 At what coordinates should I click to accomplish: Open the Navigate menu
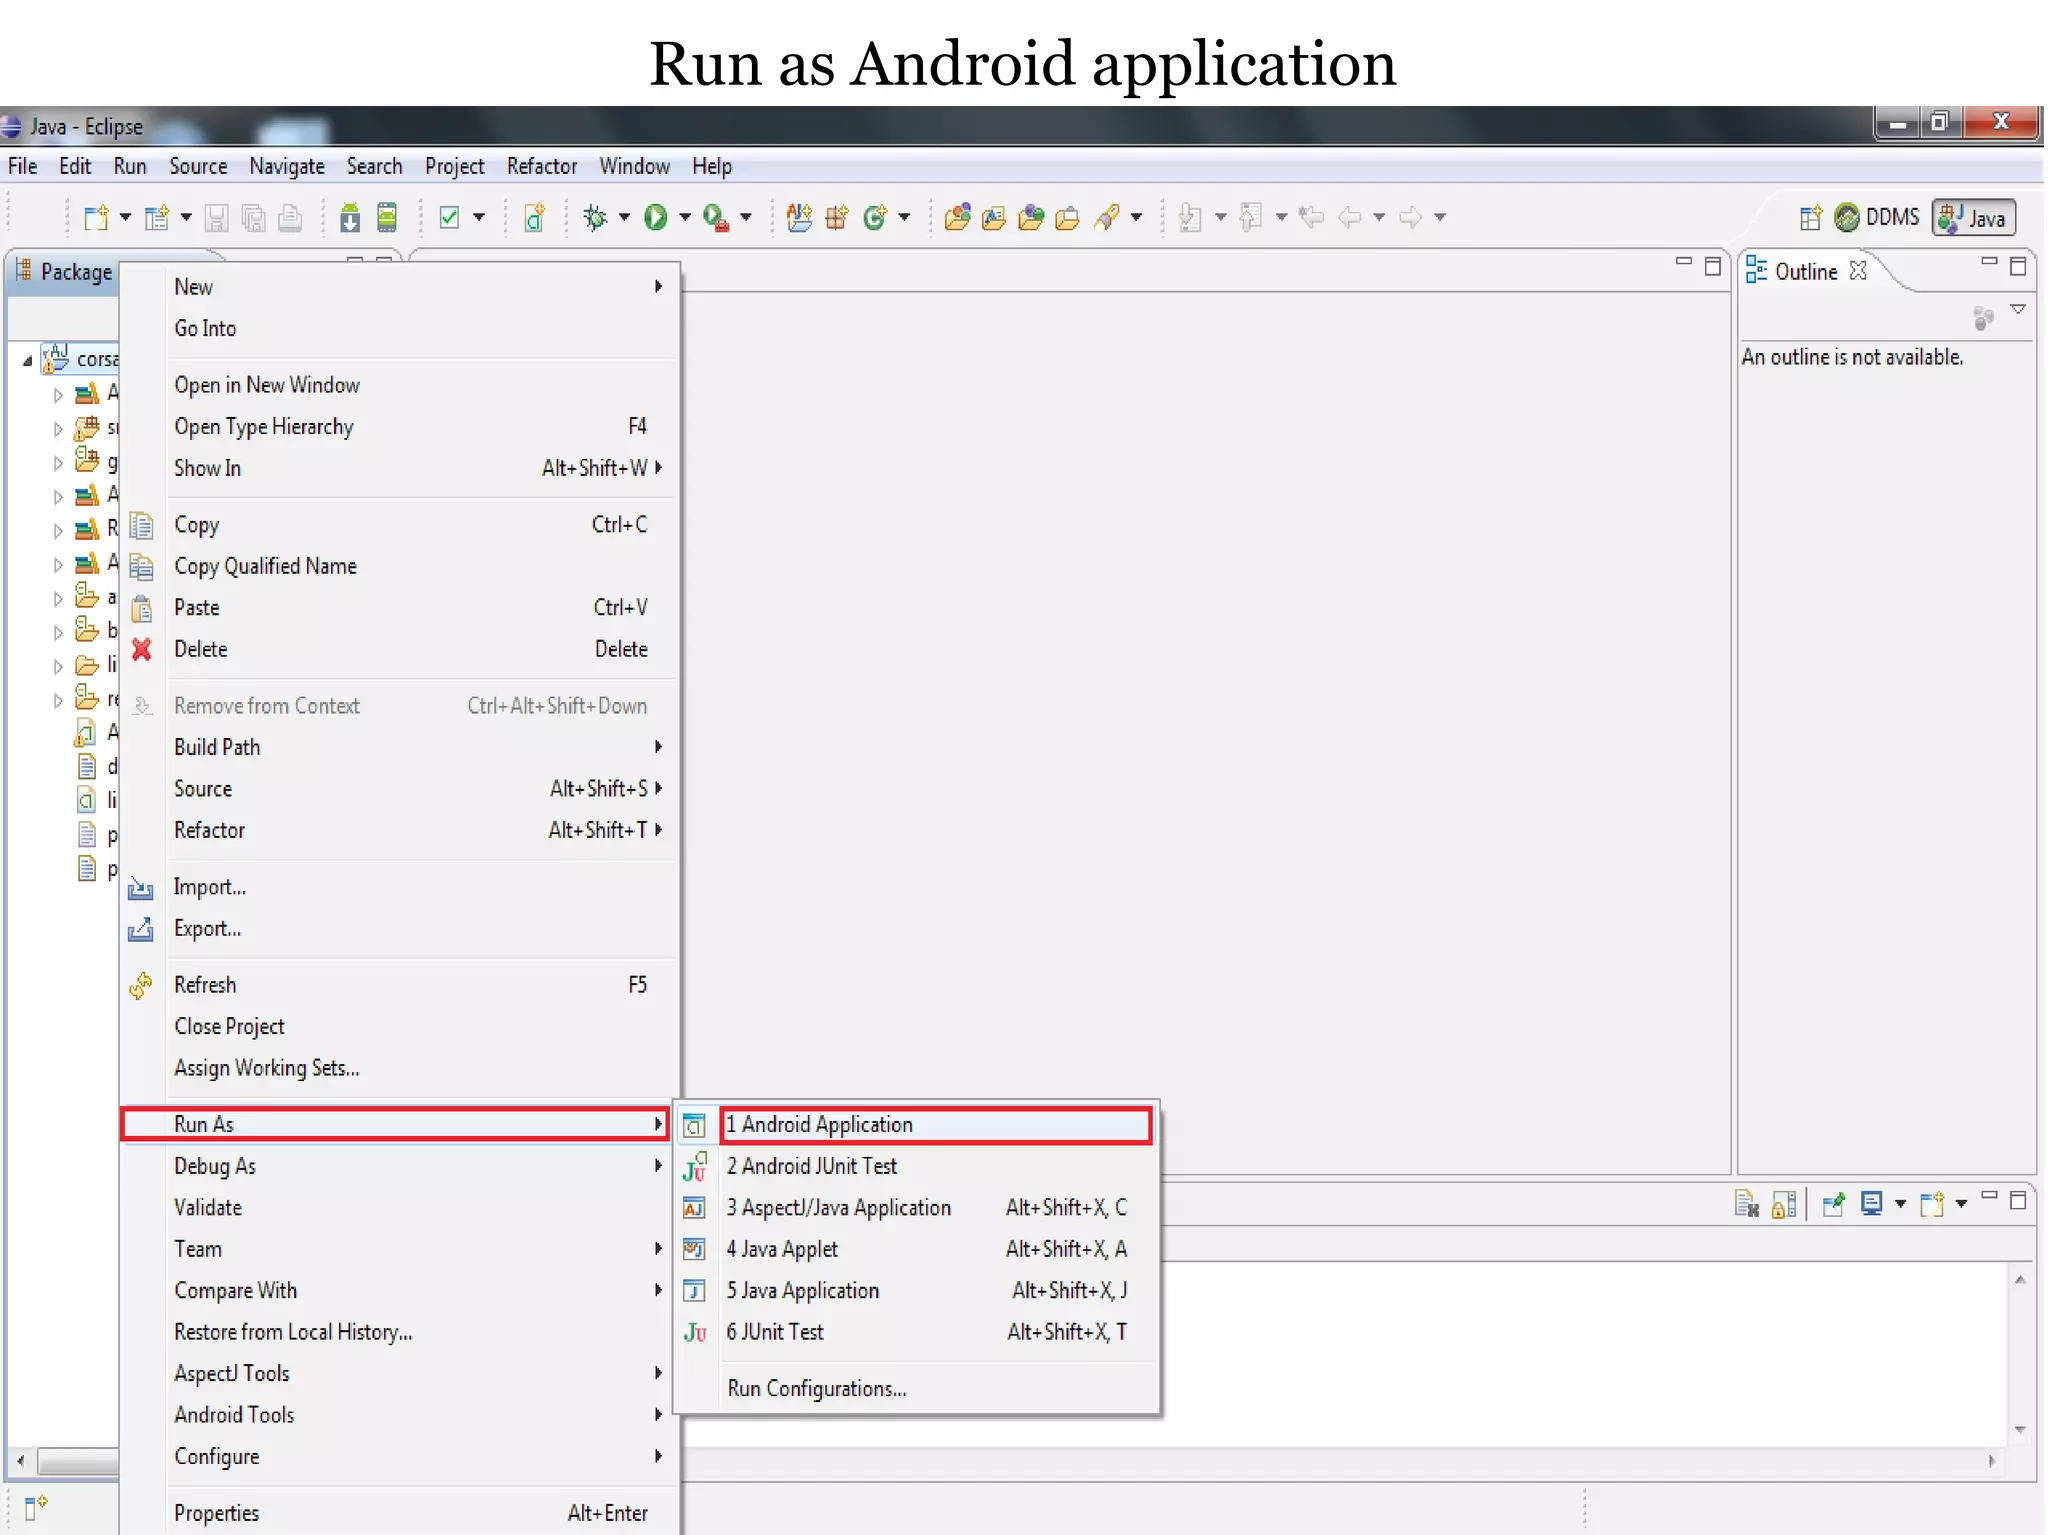click(x=287, y=166)
